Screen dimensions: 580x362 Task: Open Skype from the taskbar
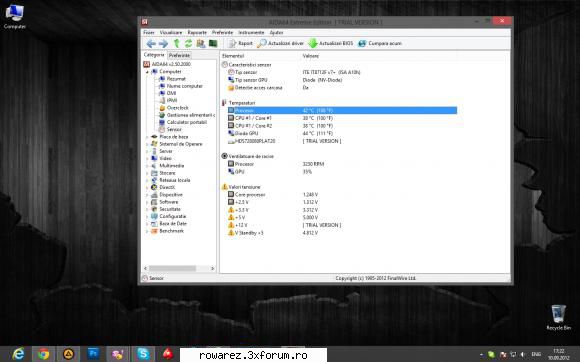(143, 354)
